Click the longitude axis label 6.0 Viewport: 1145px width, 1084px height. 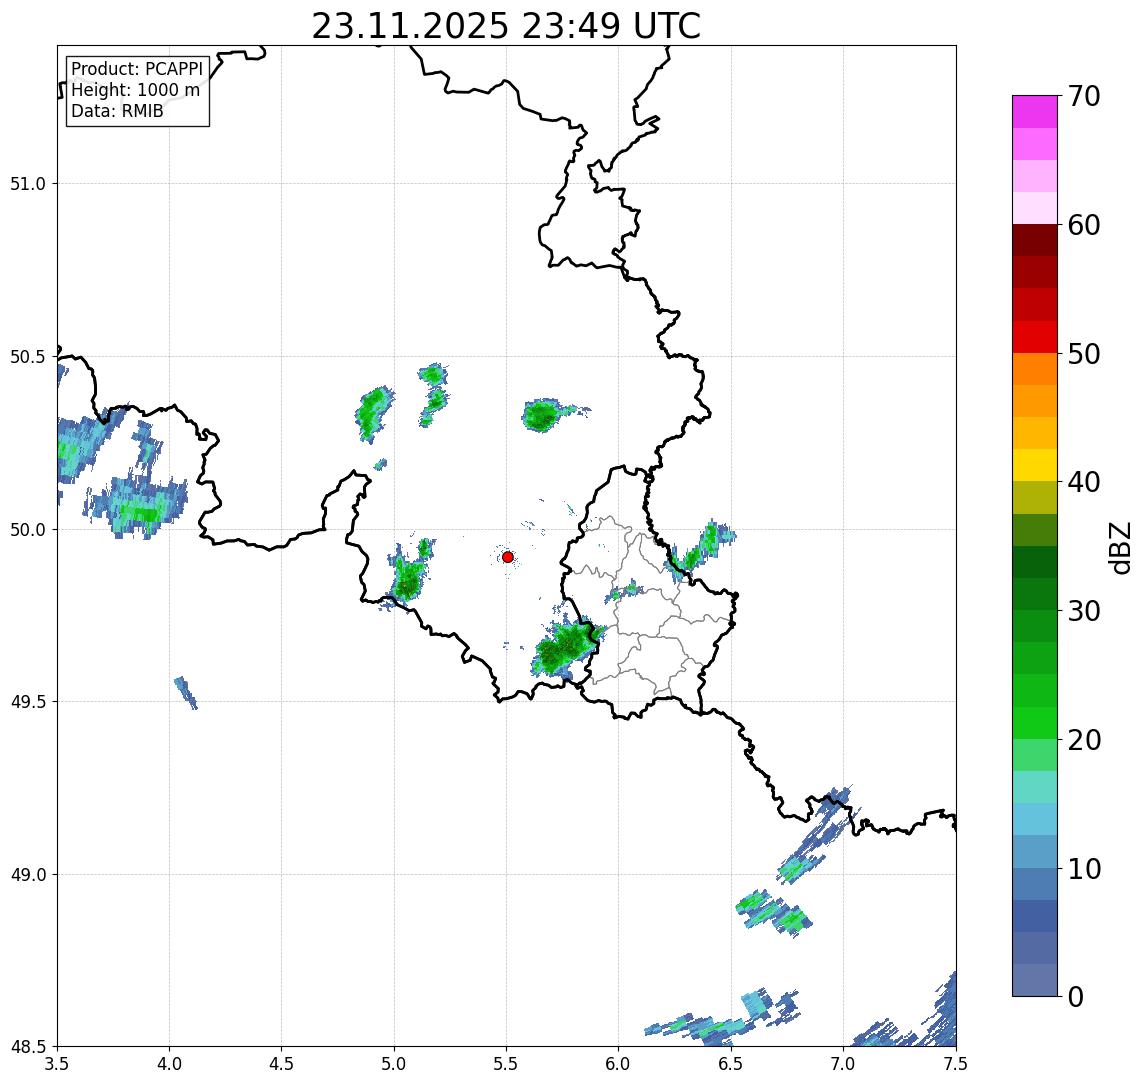pos(619,1064)
